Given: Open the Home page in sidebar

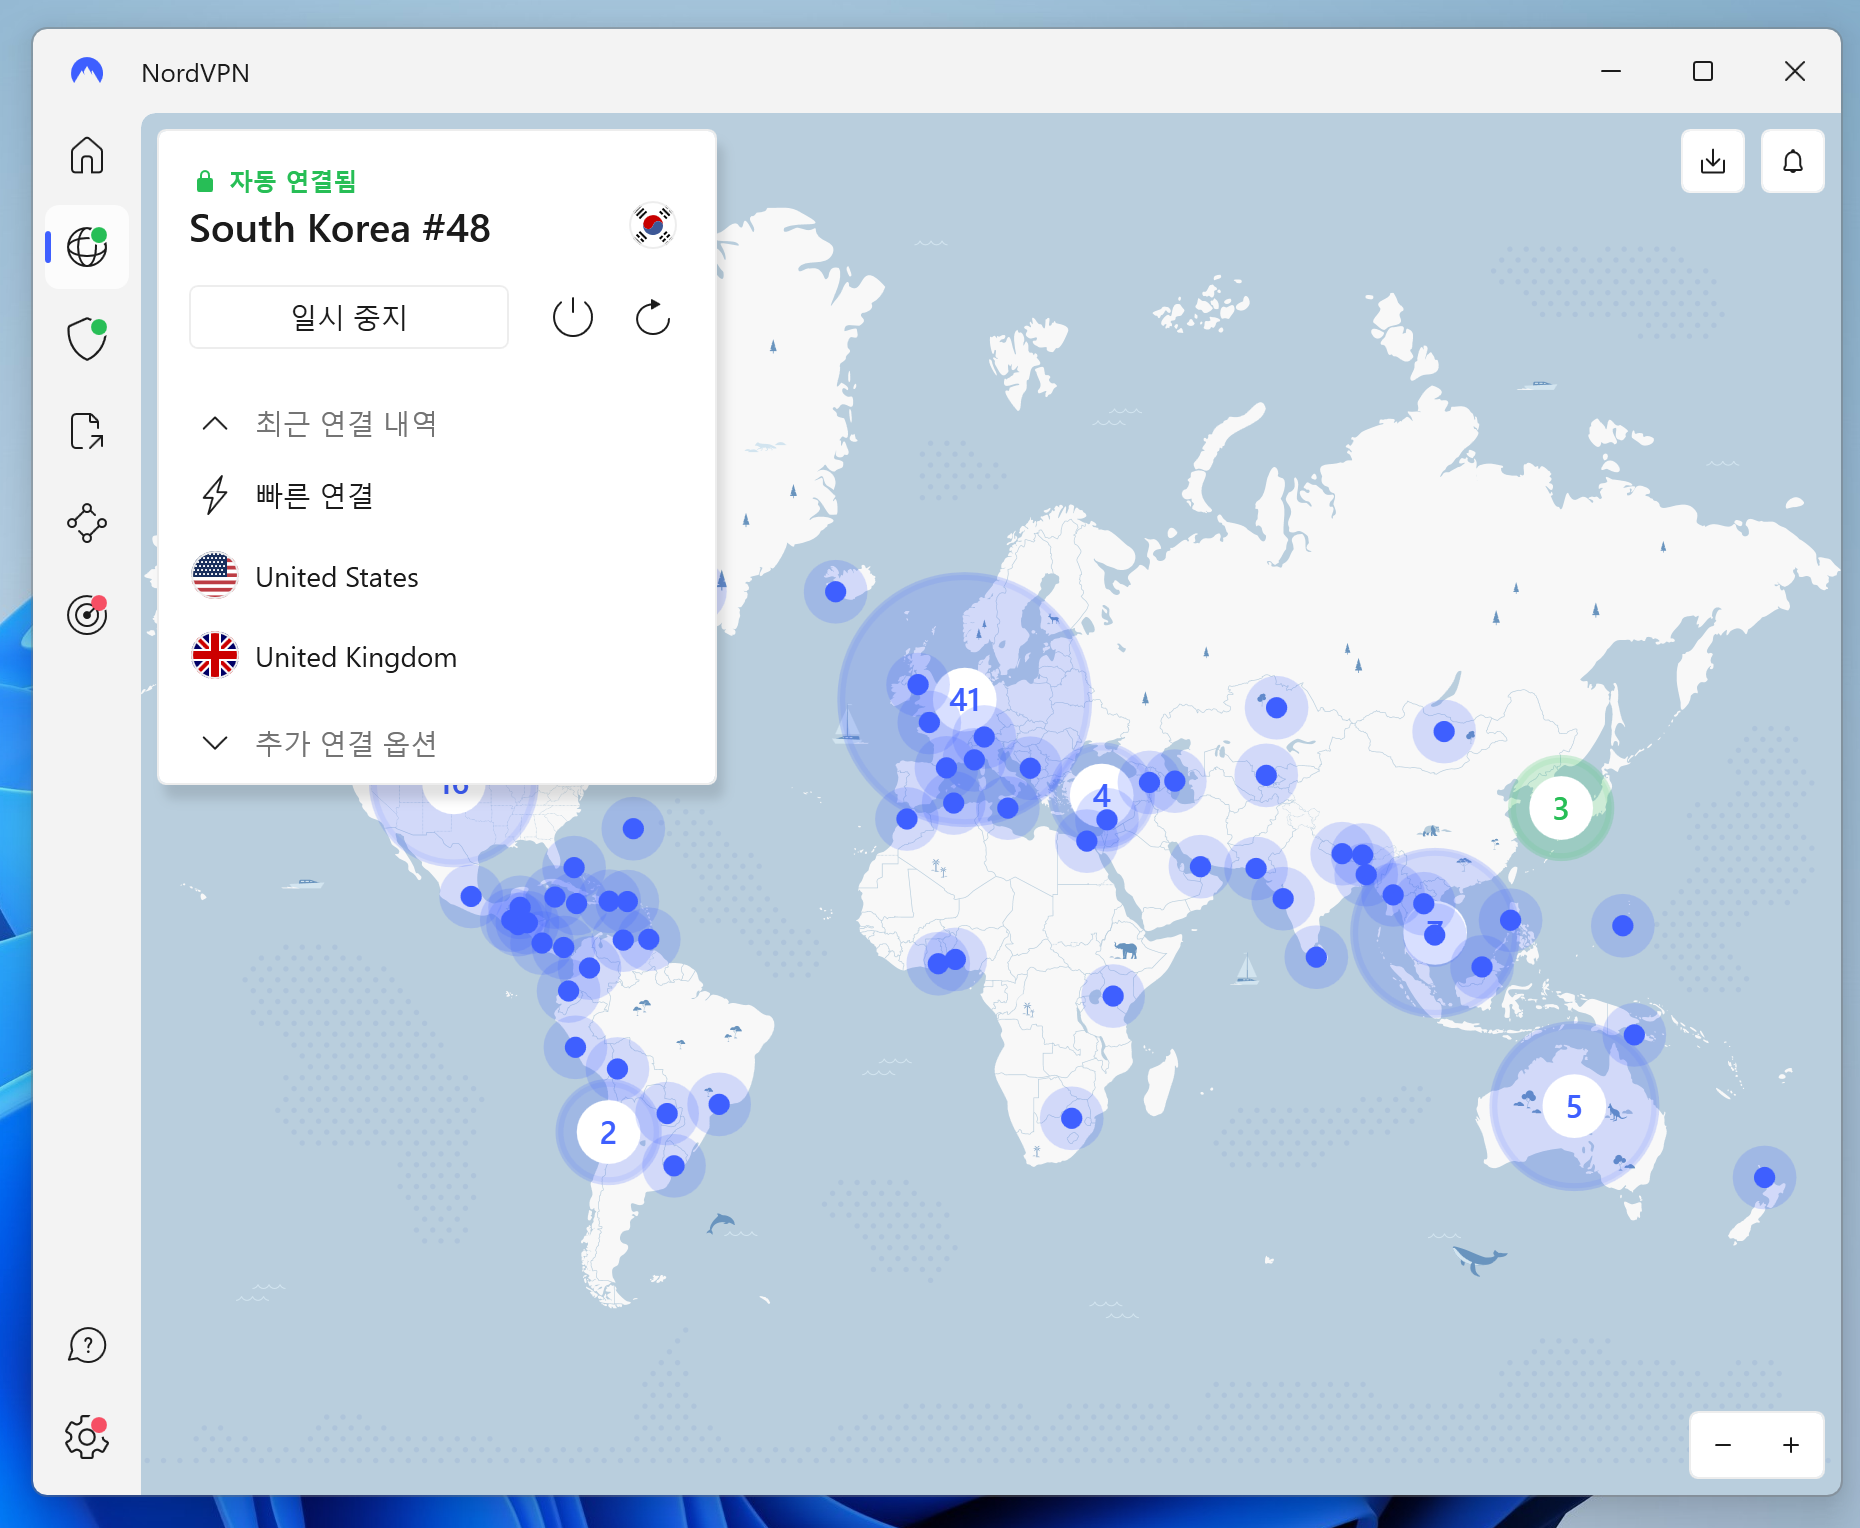Looking at the screenshot, I should point(87,155).
